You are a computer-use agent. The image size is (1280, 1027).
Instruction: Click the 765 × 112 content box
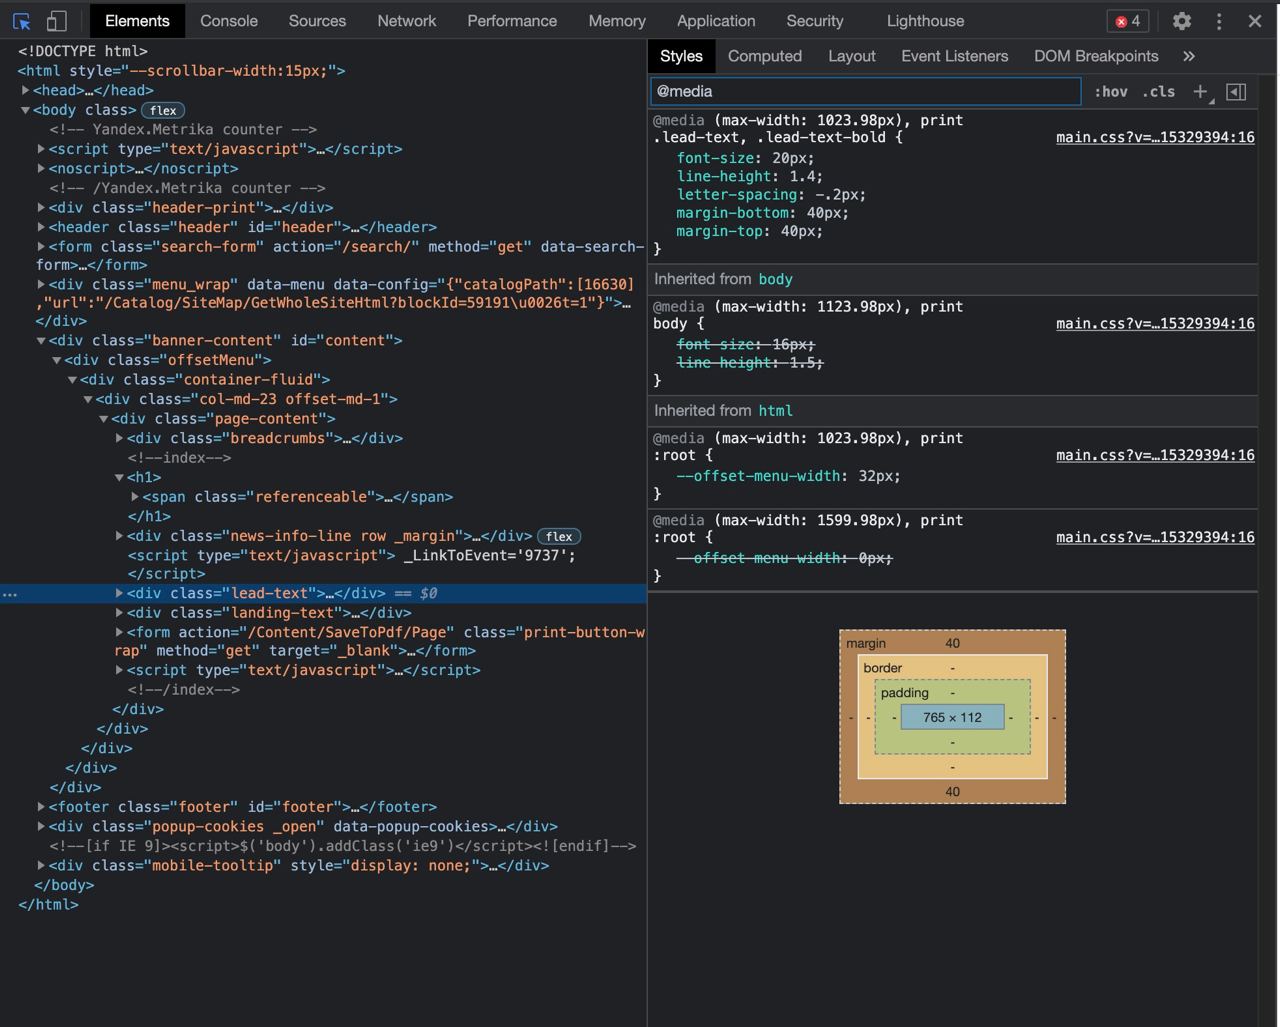pos(952,717)
